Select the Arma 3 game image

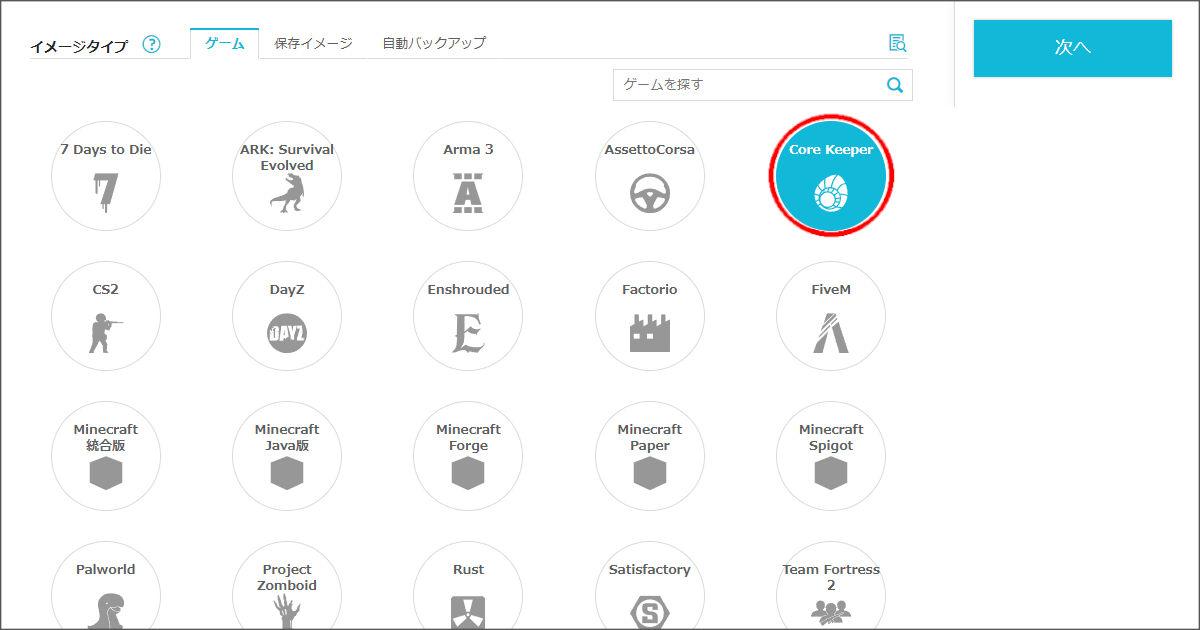(x=468, y=176)
